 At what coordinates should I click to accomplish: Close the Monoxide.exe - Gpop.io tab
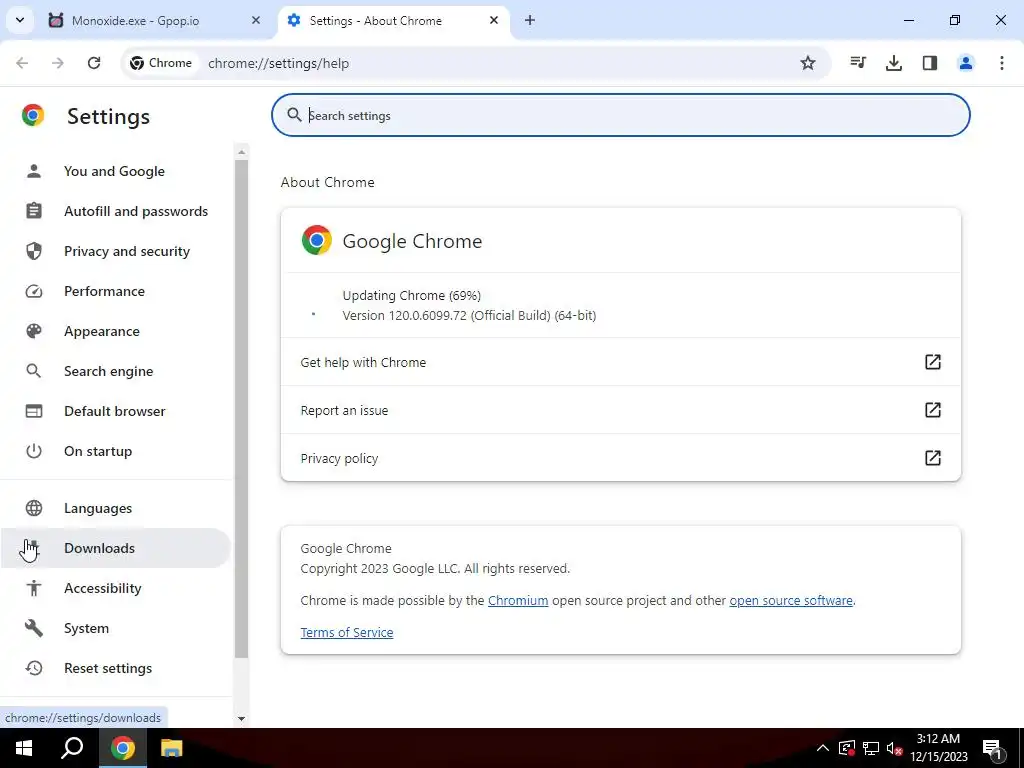click(256, 20)
